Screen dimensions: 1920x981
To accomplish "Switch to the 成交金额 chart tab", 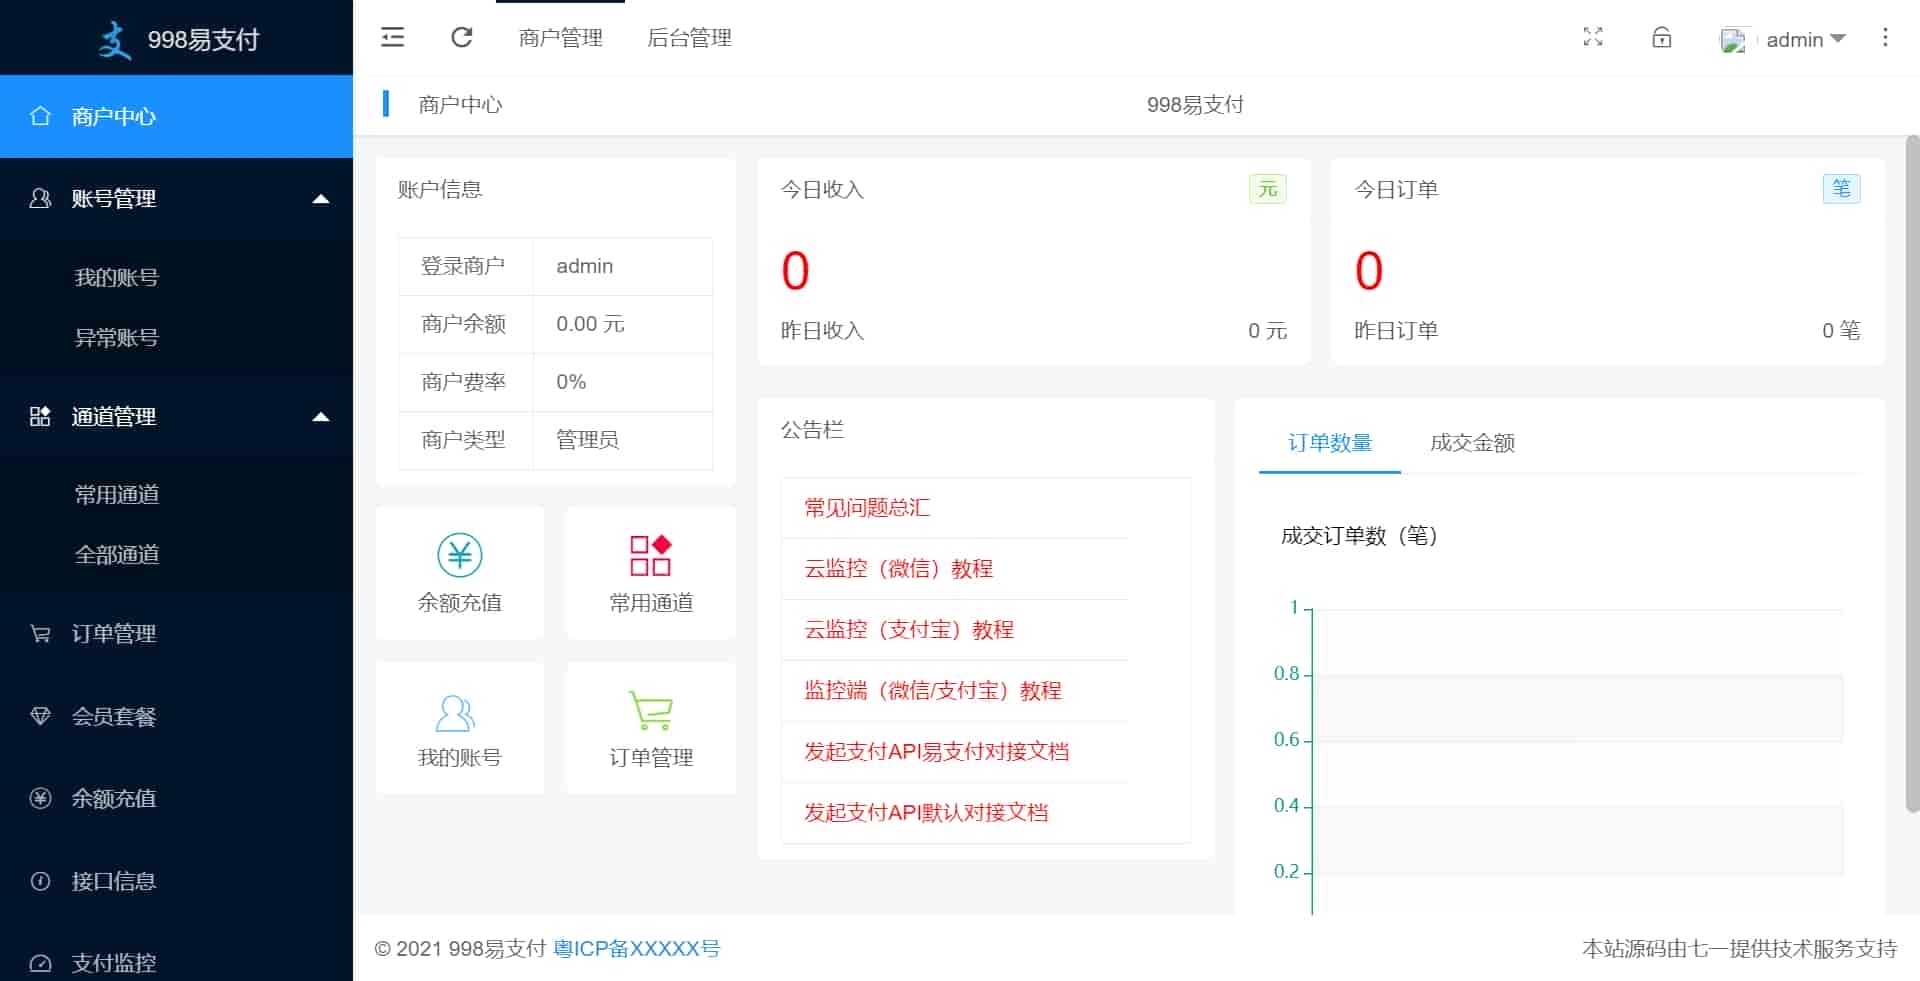I will pos(1472,443).
